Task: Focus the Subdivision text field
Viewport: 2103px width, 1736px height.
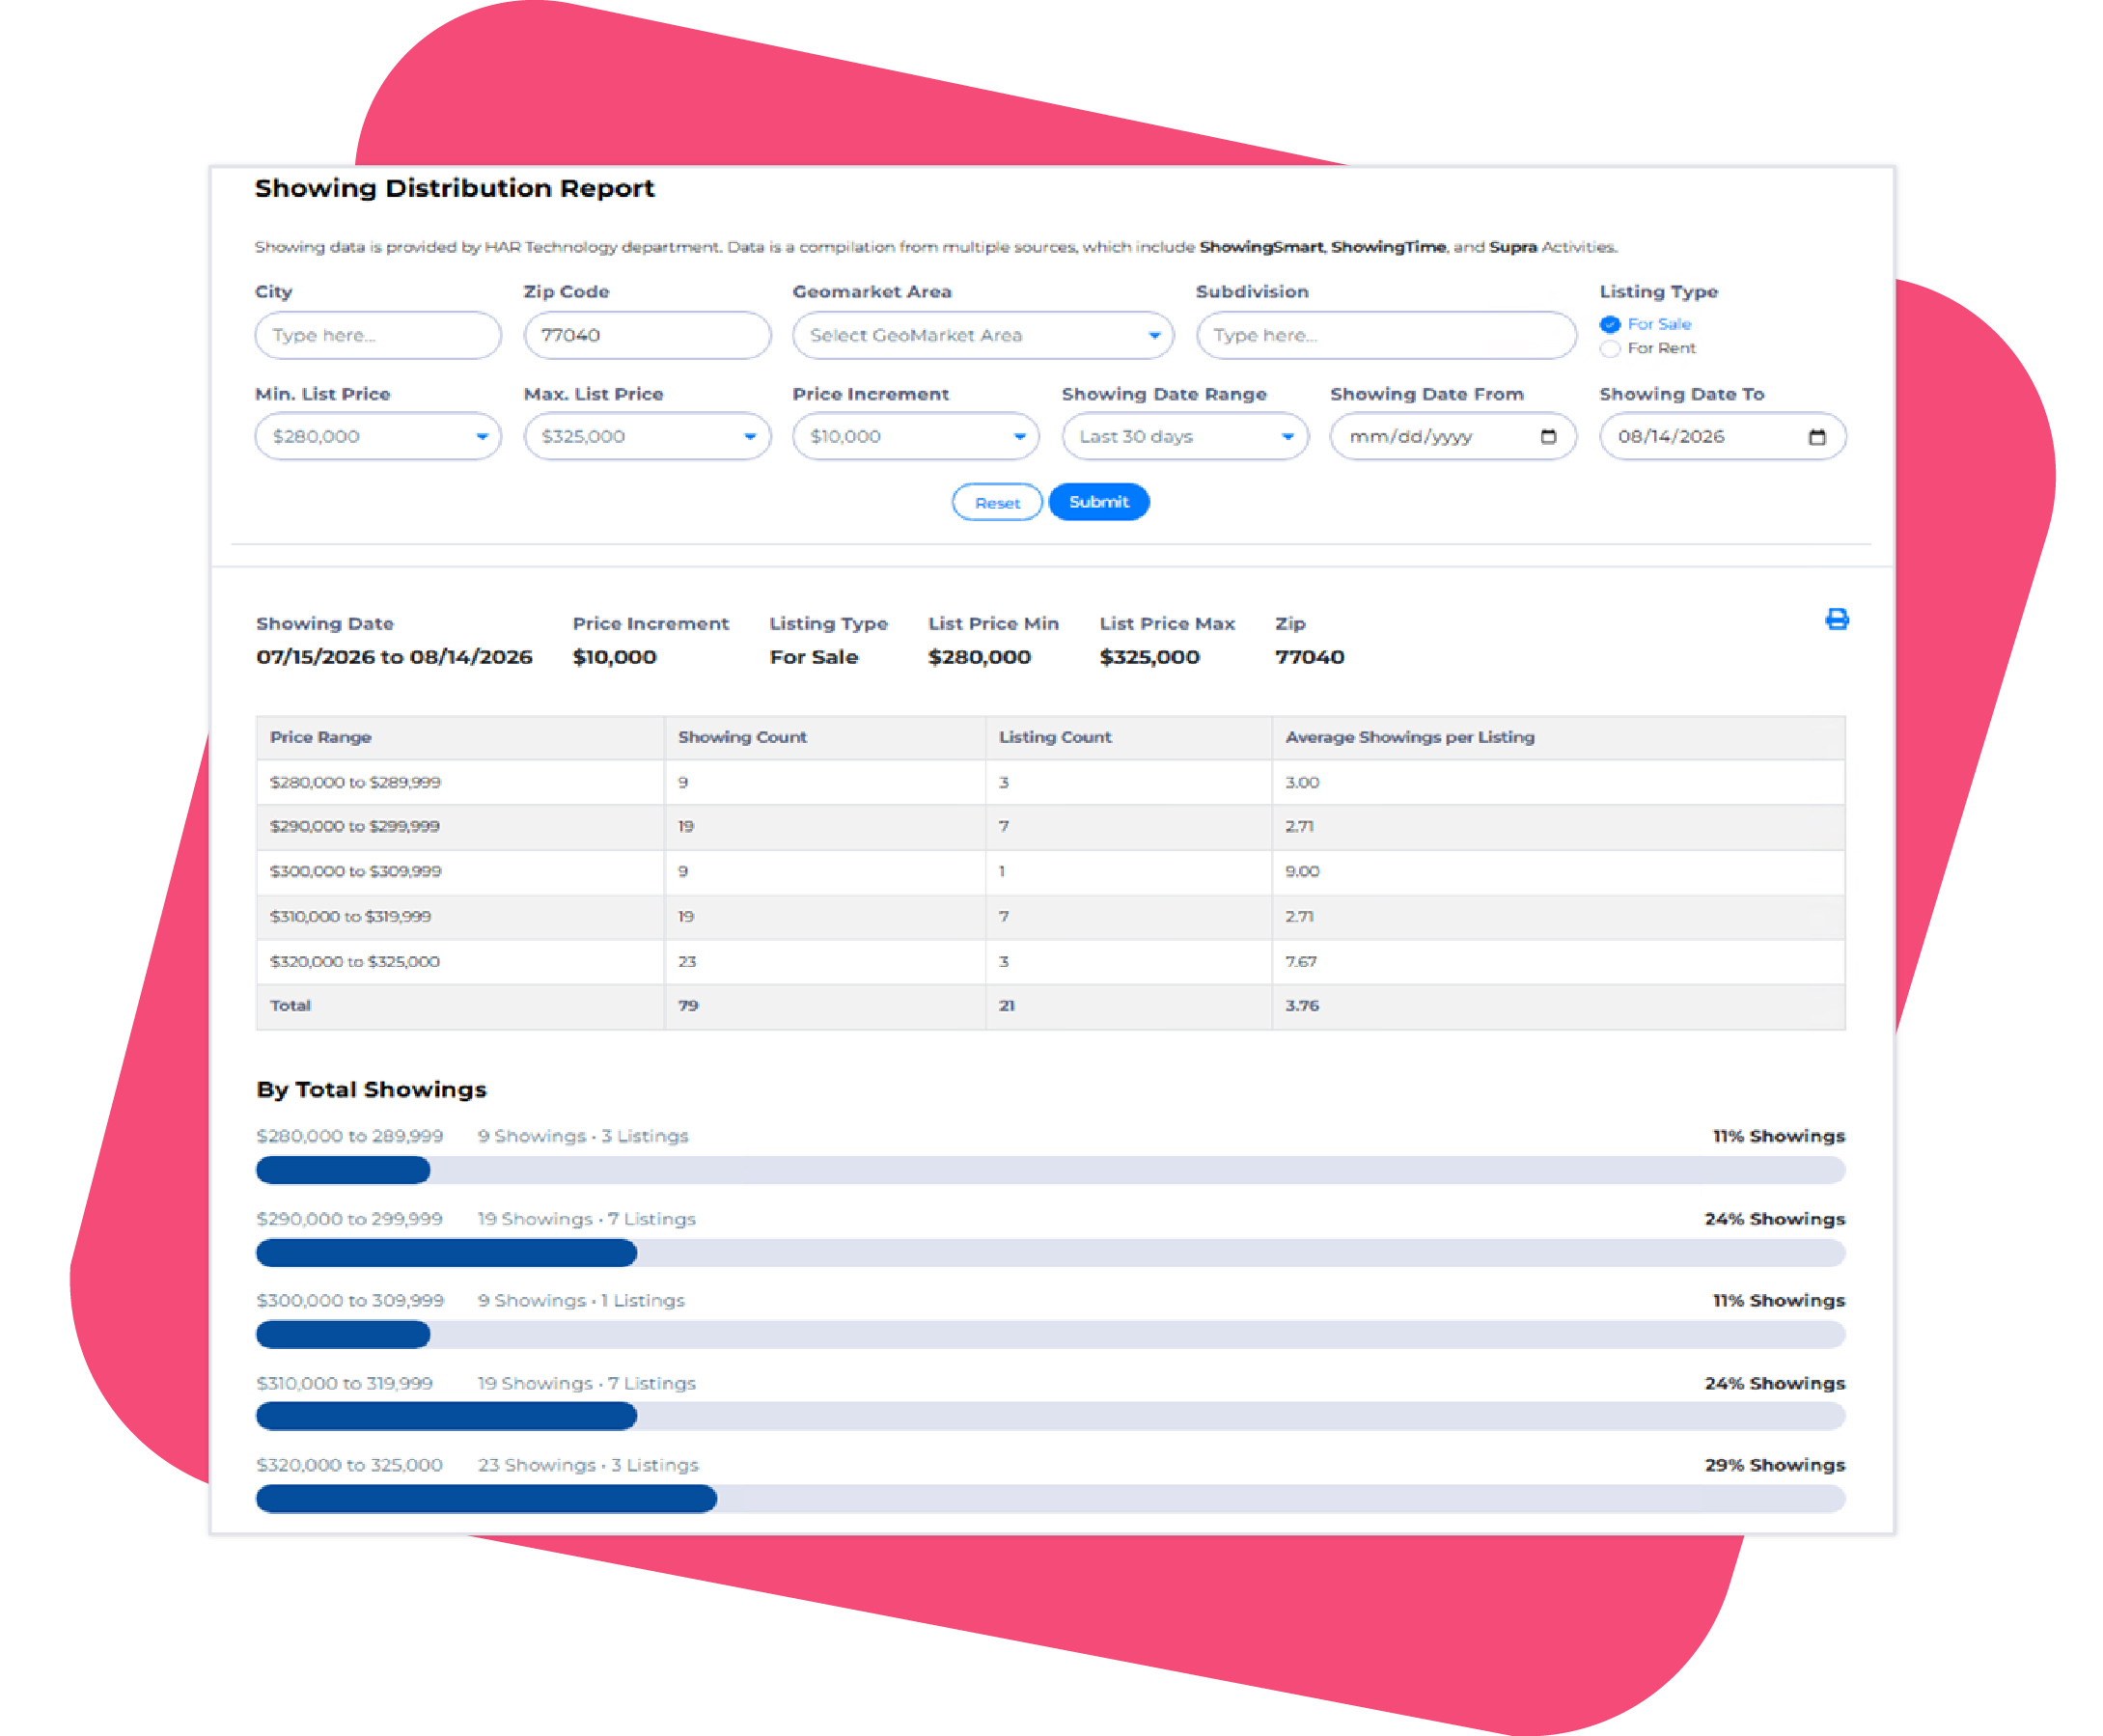Action: pos(1385,335)
